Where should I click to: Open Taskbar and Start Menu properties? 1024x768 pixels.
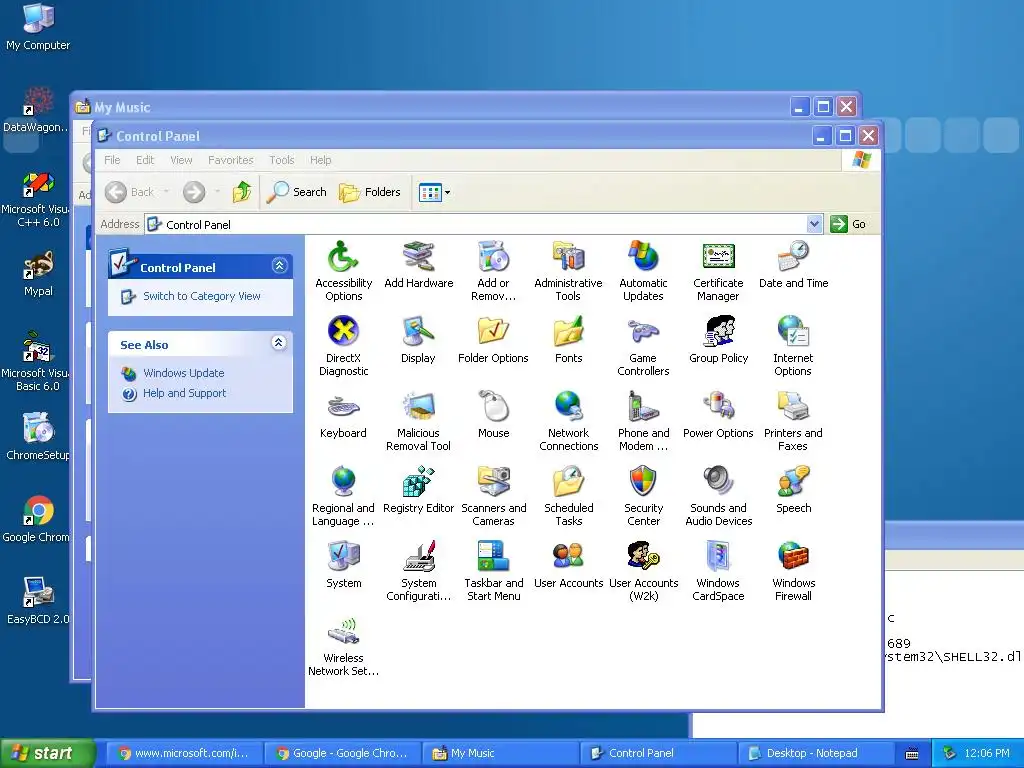(494, 571)
